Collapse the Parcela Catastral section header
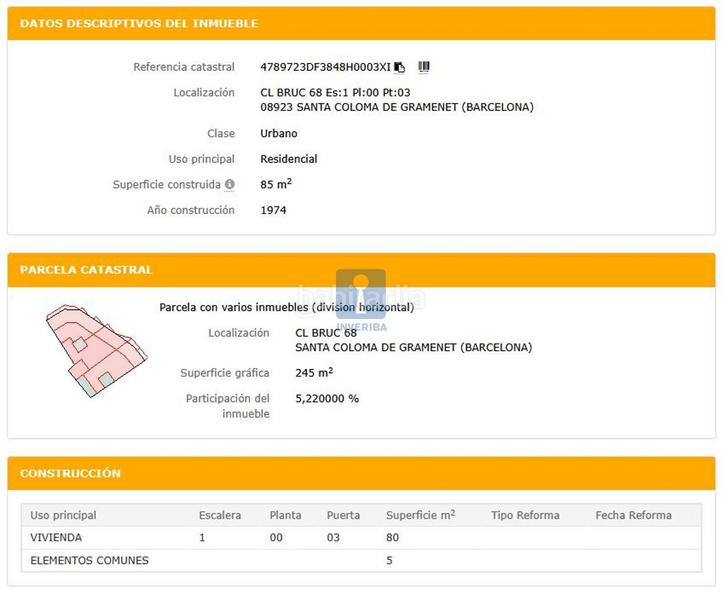This screenshot has height=600, width=723. click(x=86, y=270)
